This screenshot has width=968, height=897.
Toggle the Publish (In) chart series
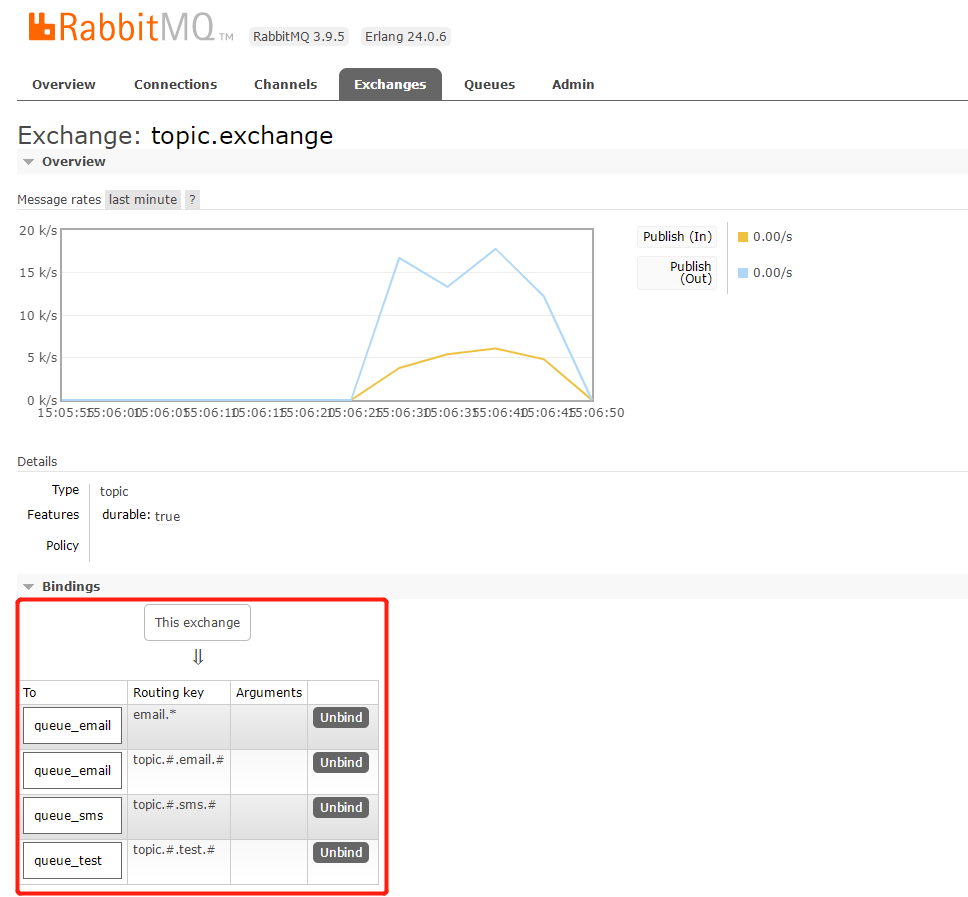[x=677, y=236]
